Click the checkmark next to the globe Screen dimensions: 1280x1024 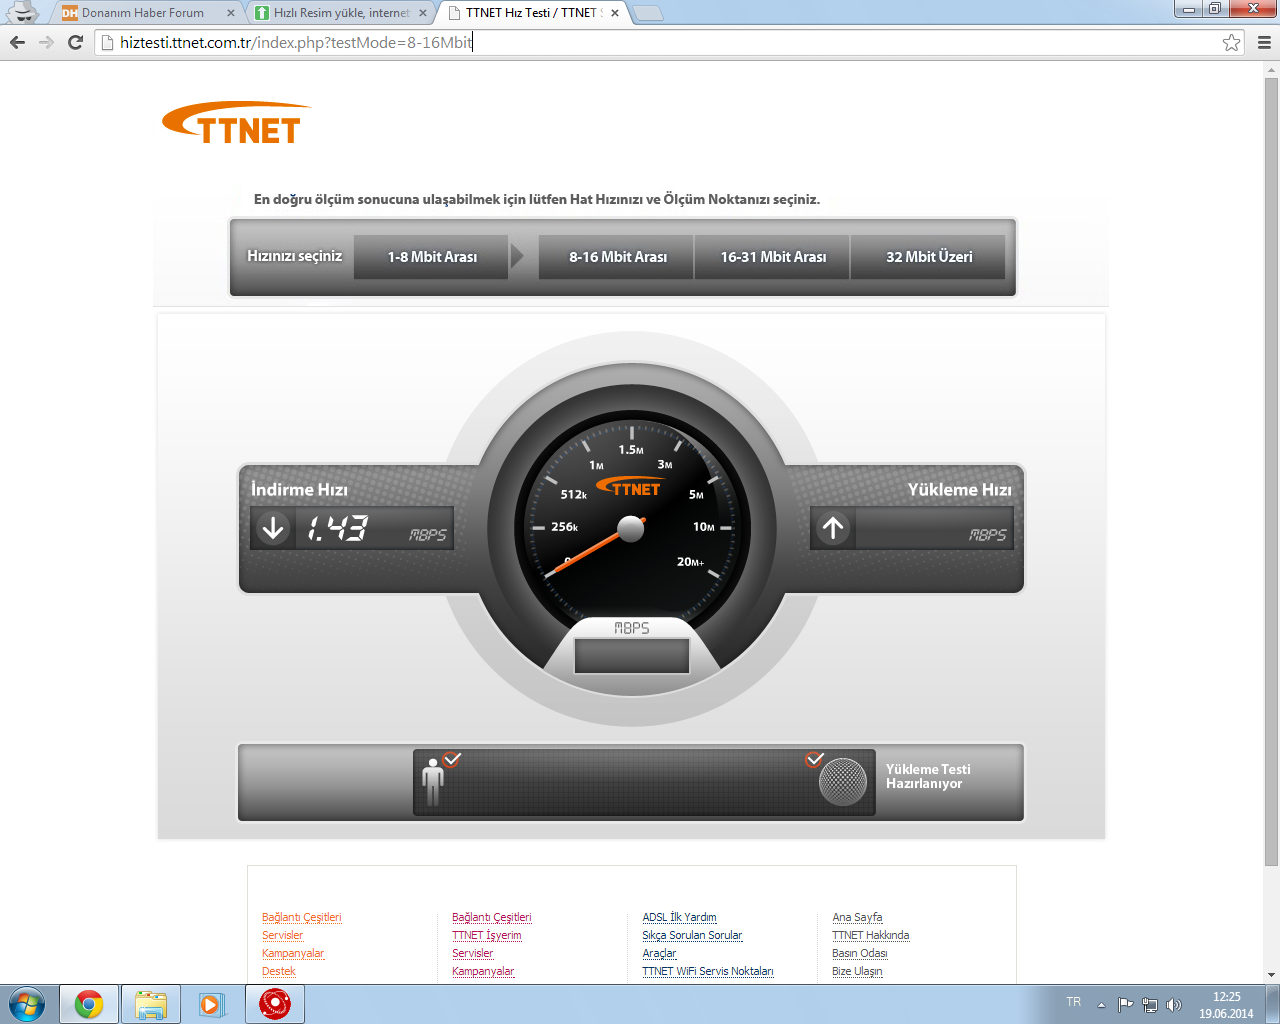[815, 758]
